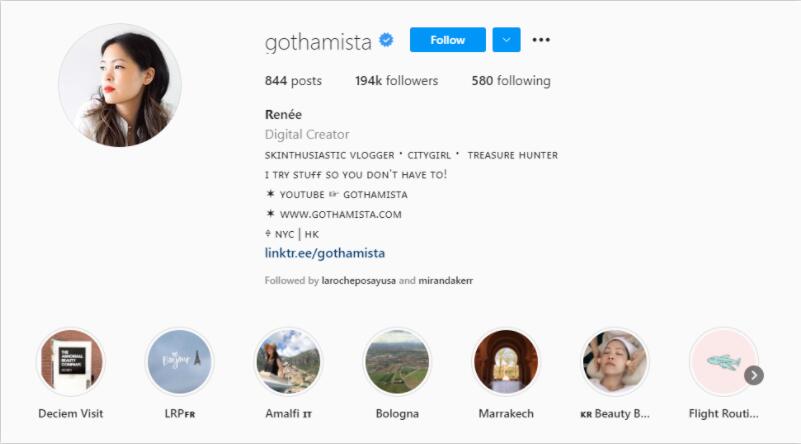Expand suggested accounts dropdown next to Follow

click(x=507, y=40)
